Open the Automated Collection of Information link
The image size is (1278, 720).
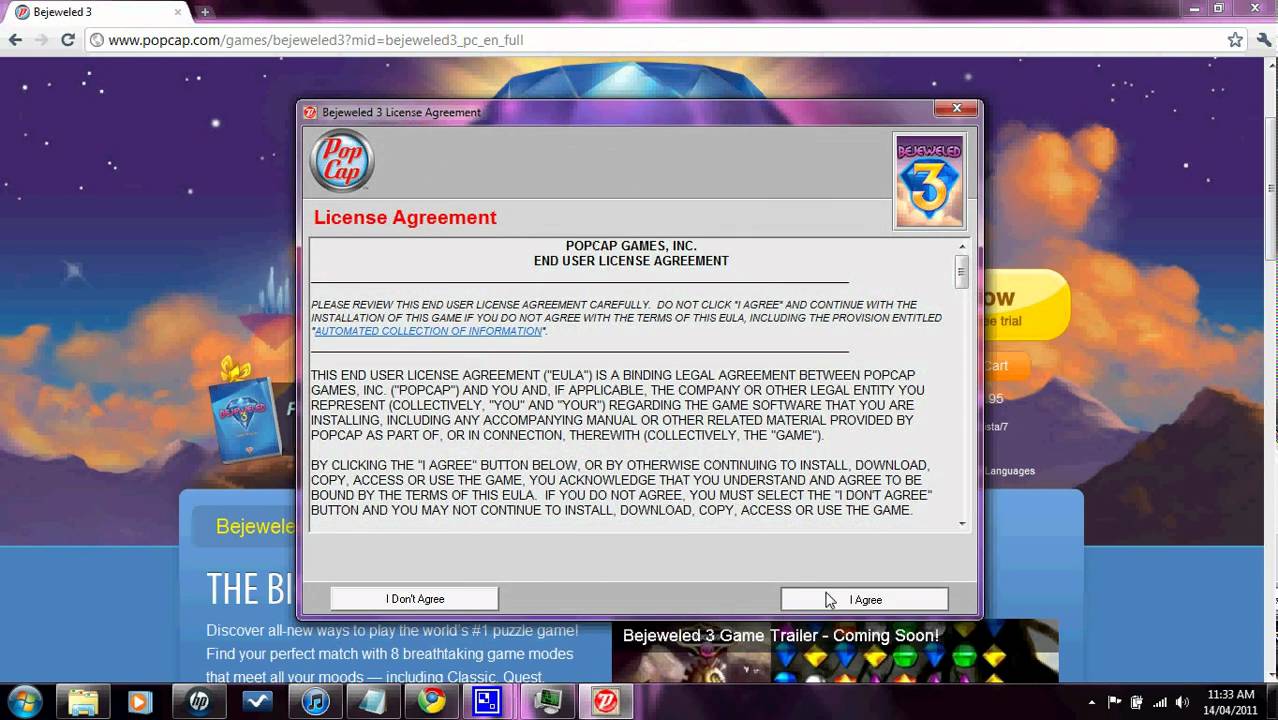[x=428, y=331]
